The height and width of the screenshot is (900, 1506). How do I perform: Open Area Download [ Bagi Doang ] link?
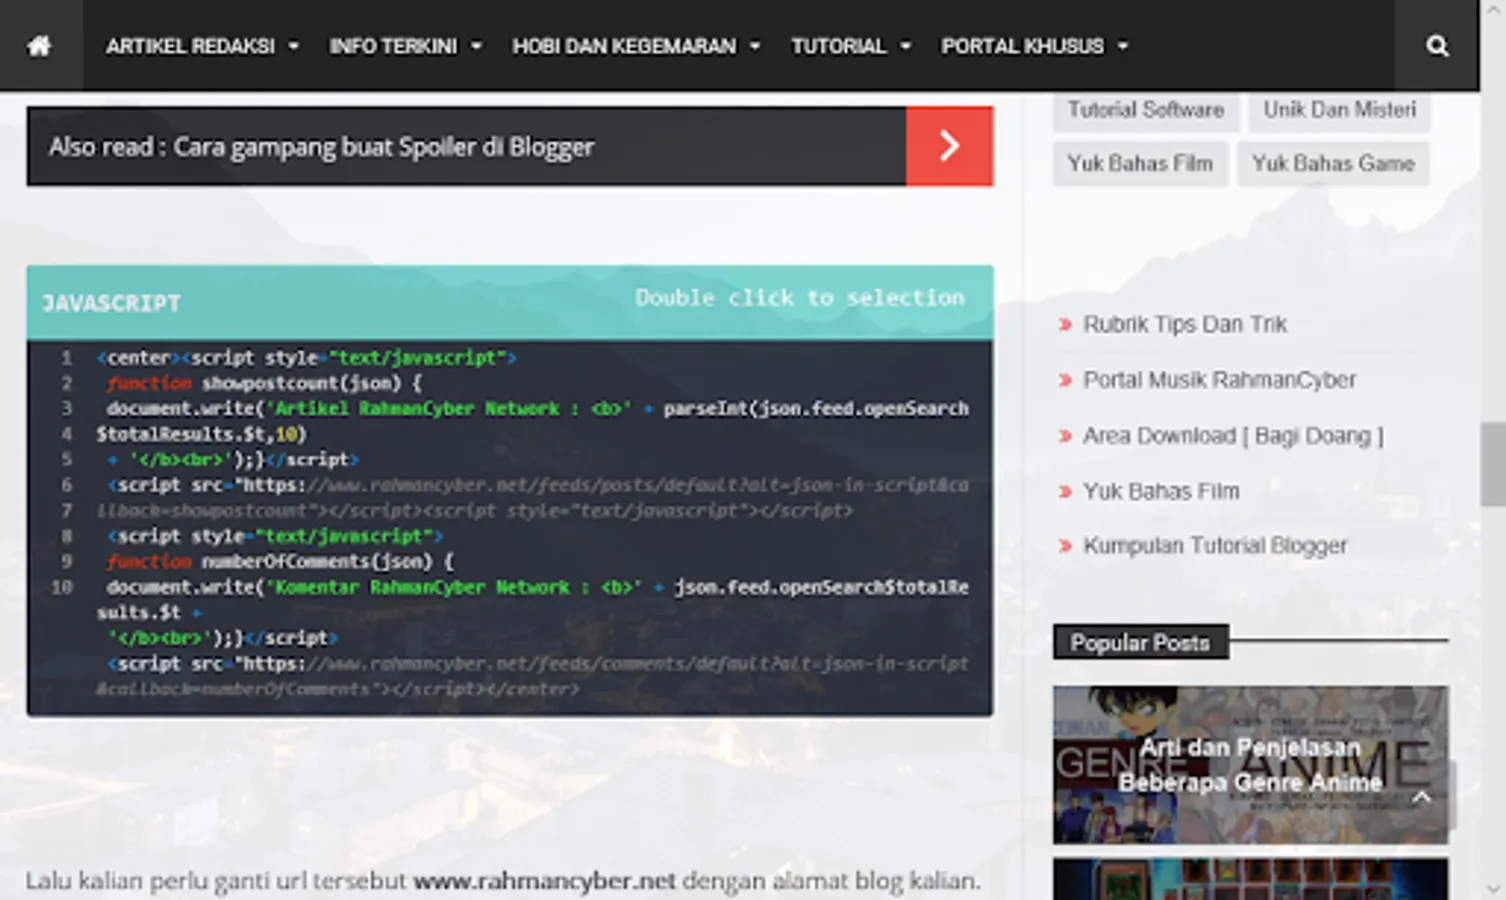point(1233,436)
